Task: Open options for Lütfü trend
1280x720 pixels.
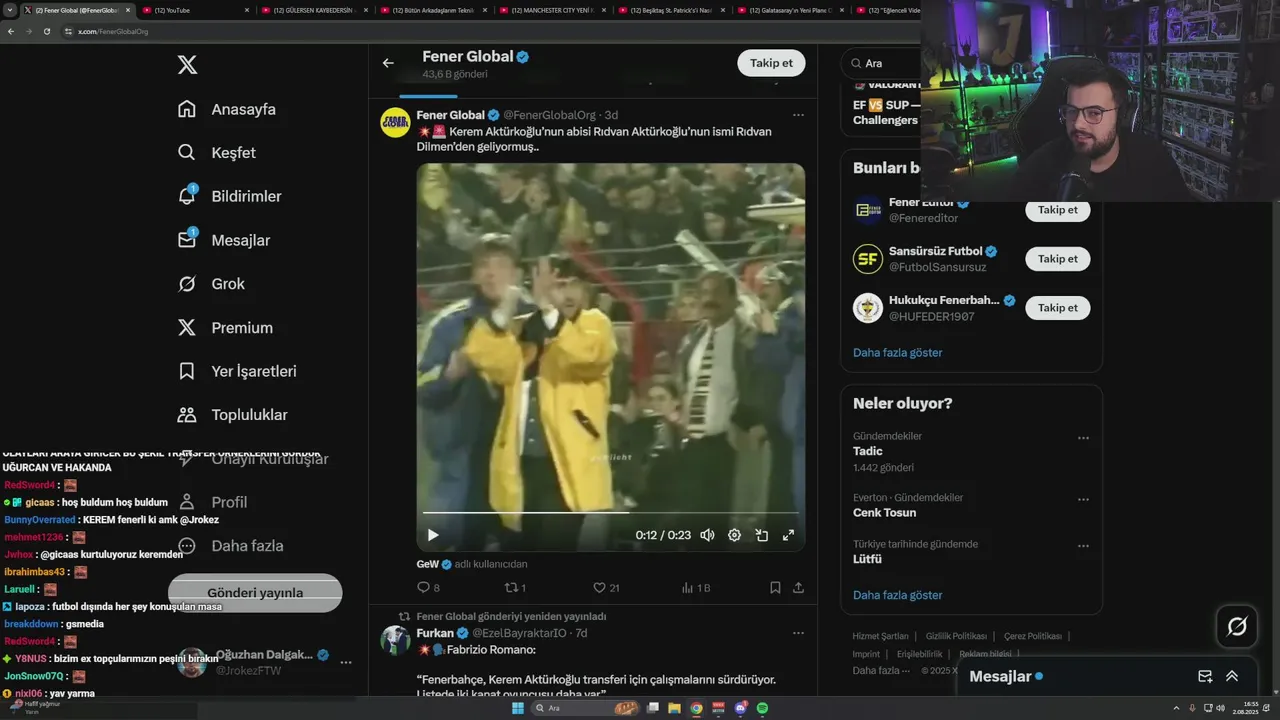Action: tap(1083, 546)
